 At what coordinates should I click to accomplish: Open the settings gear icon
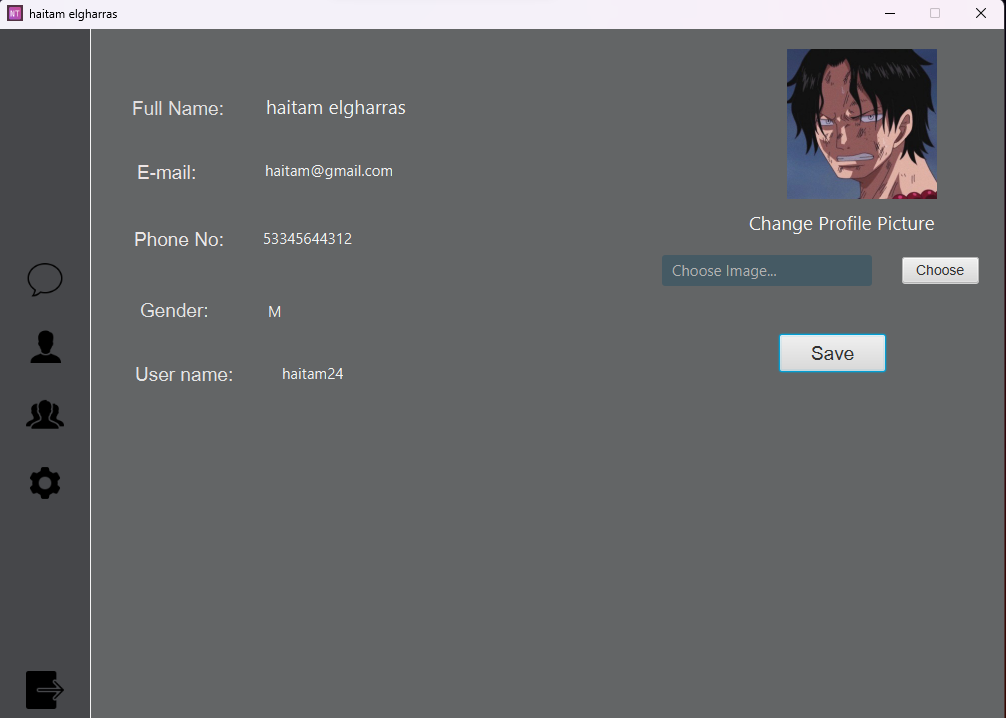coord(45,483)
